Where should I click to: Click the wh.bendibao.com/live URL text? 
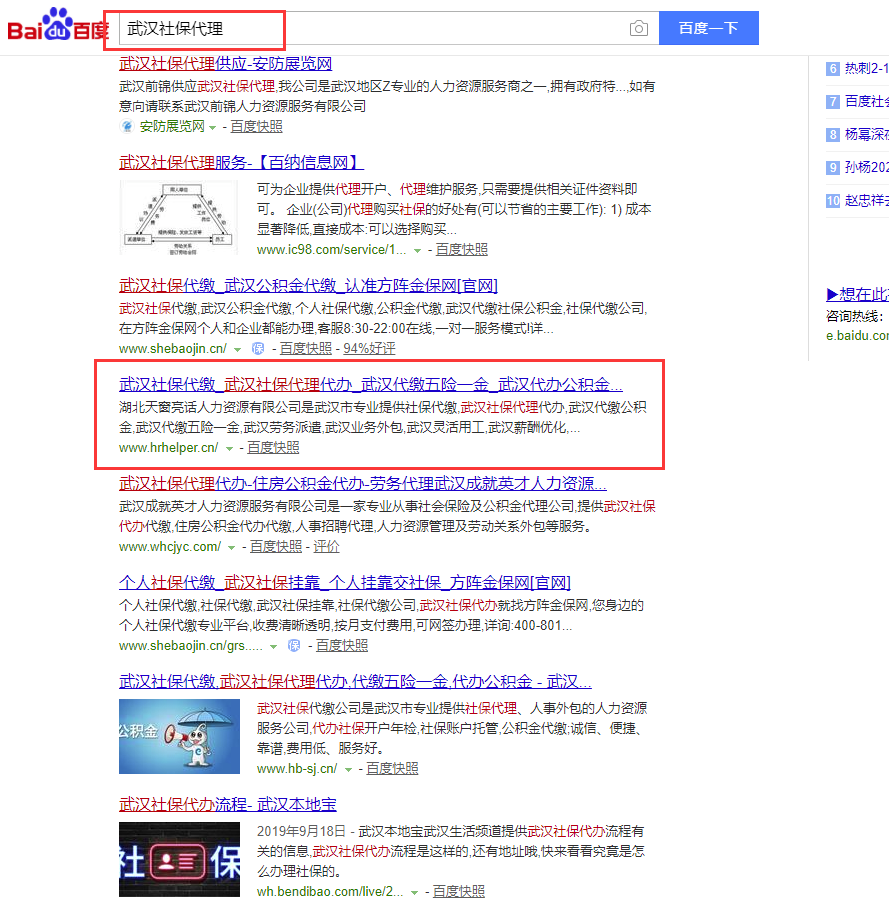click(330, 892)
